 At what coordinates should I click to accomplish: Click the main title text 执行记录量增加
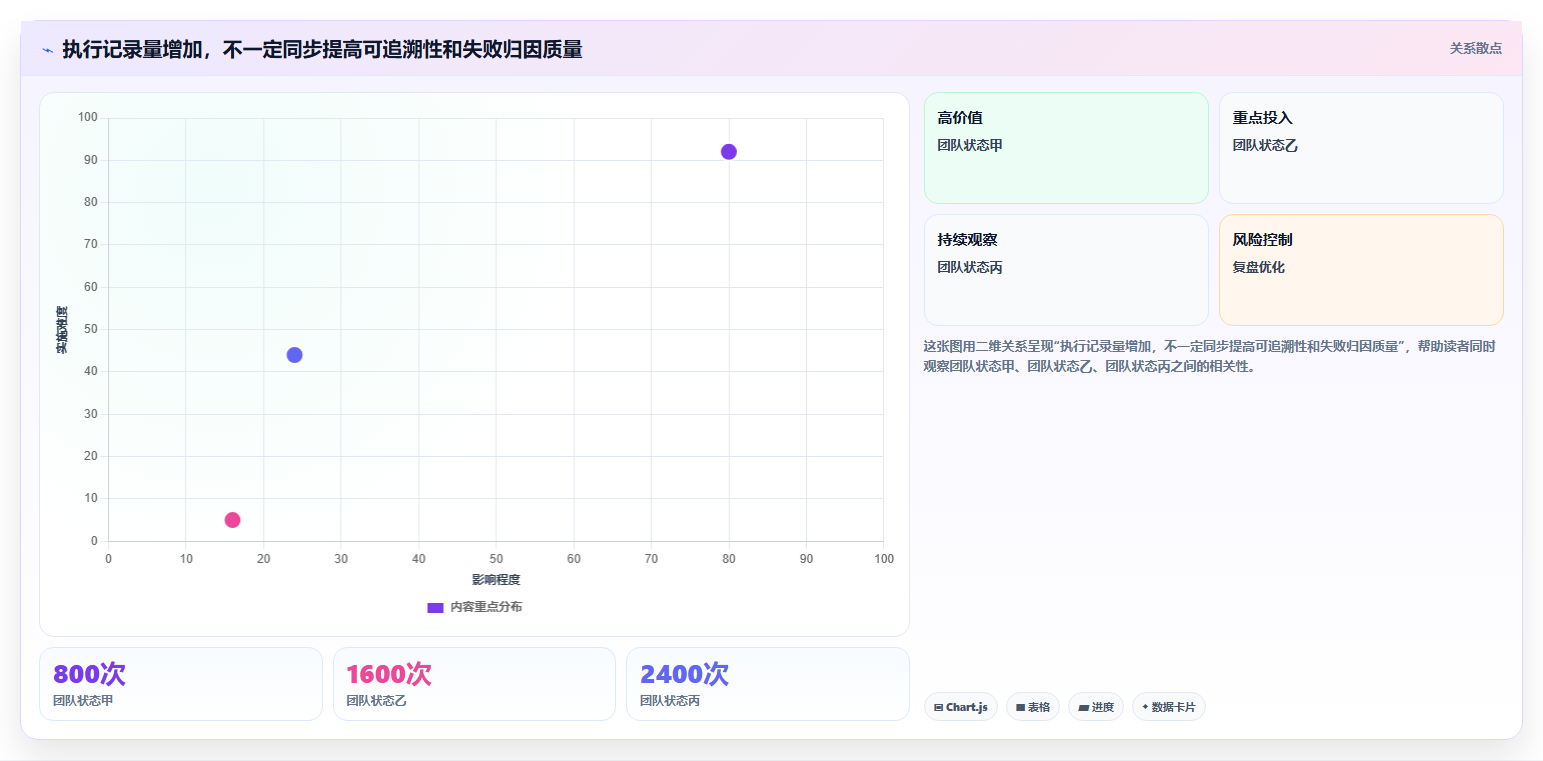click(x=322, y=49)
